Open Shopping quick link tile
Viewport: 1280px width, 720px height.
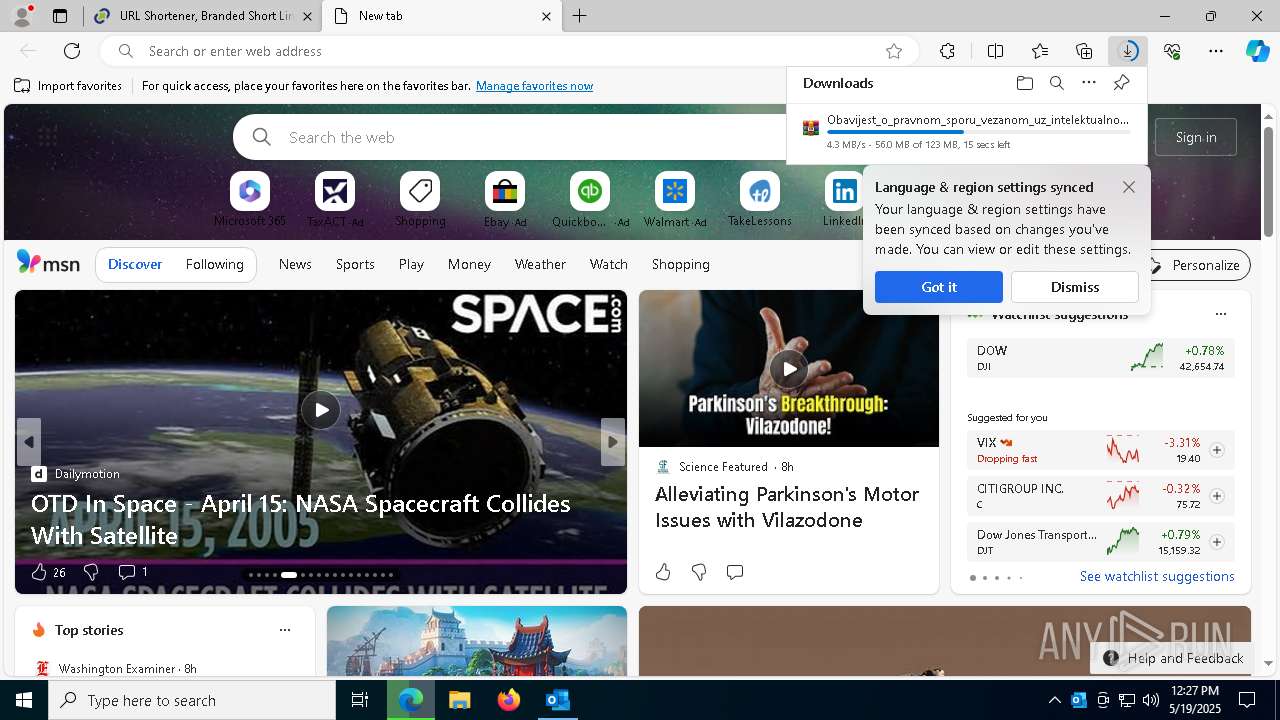tap(420, 200)
